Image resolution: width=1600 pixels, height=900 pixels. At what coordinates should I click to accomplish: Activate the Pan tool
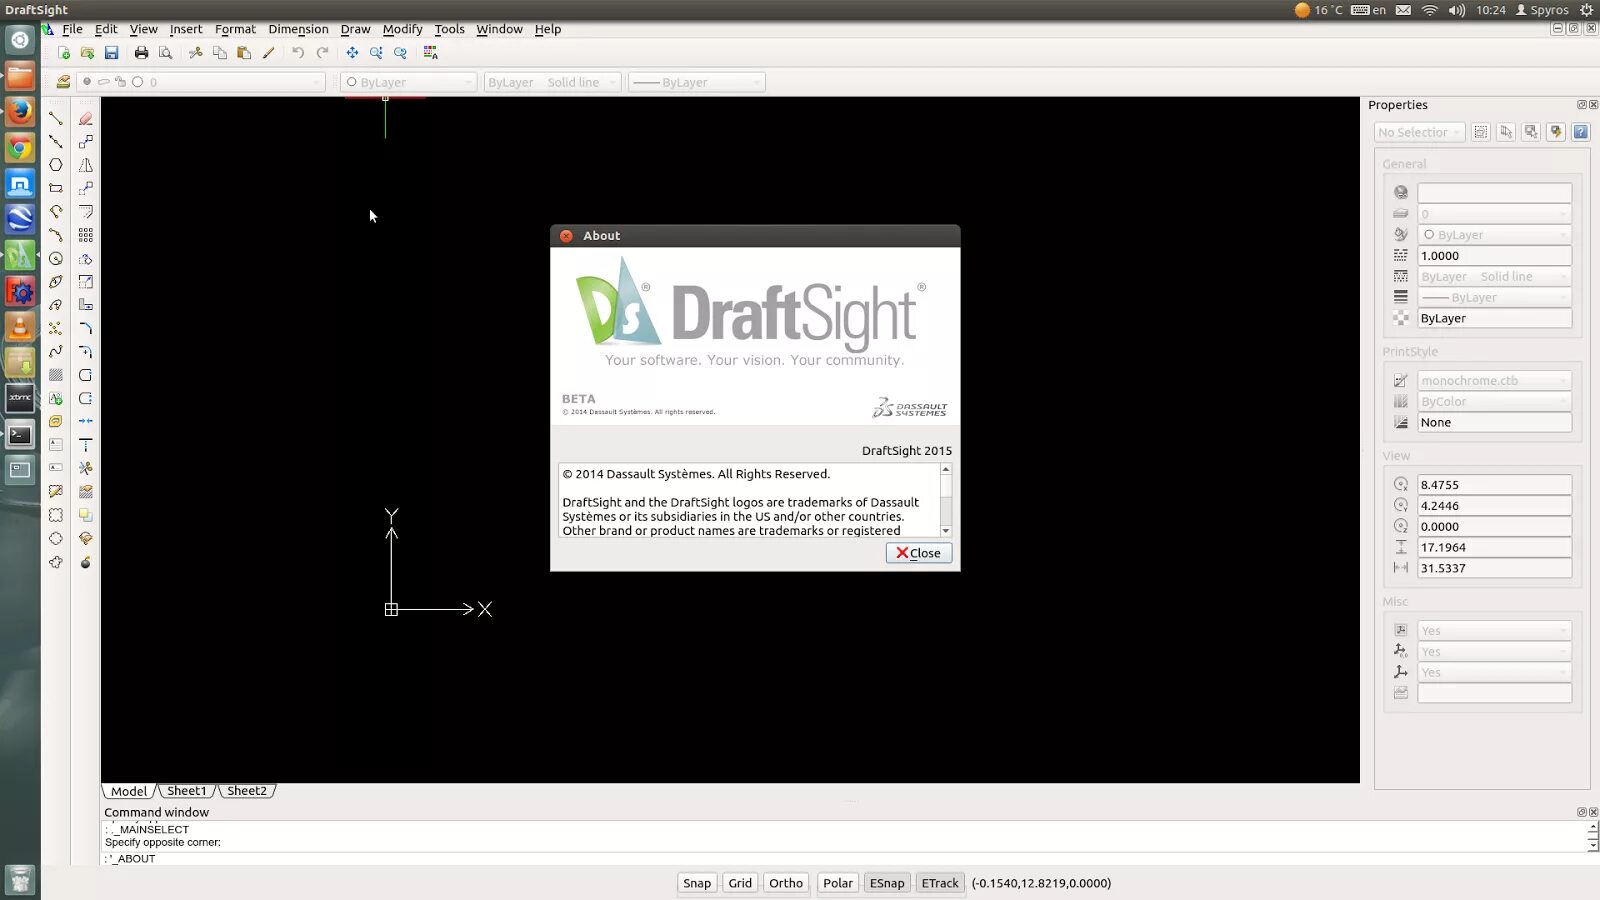coord(352,53)
